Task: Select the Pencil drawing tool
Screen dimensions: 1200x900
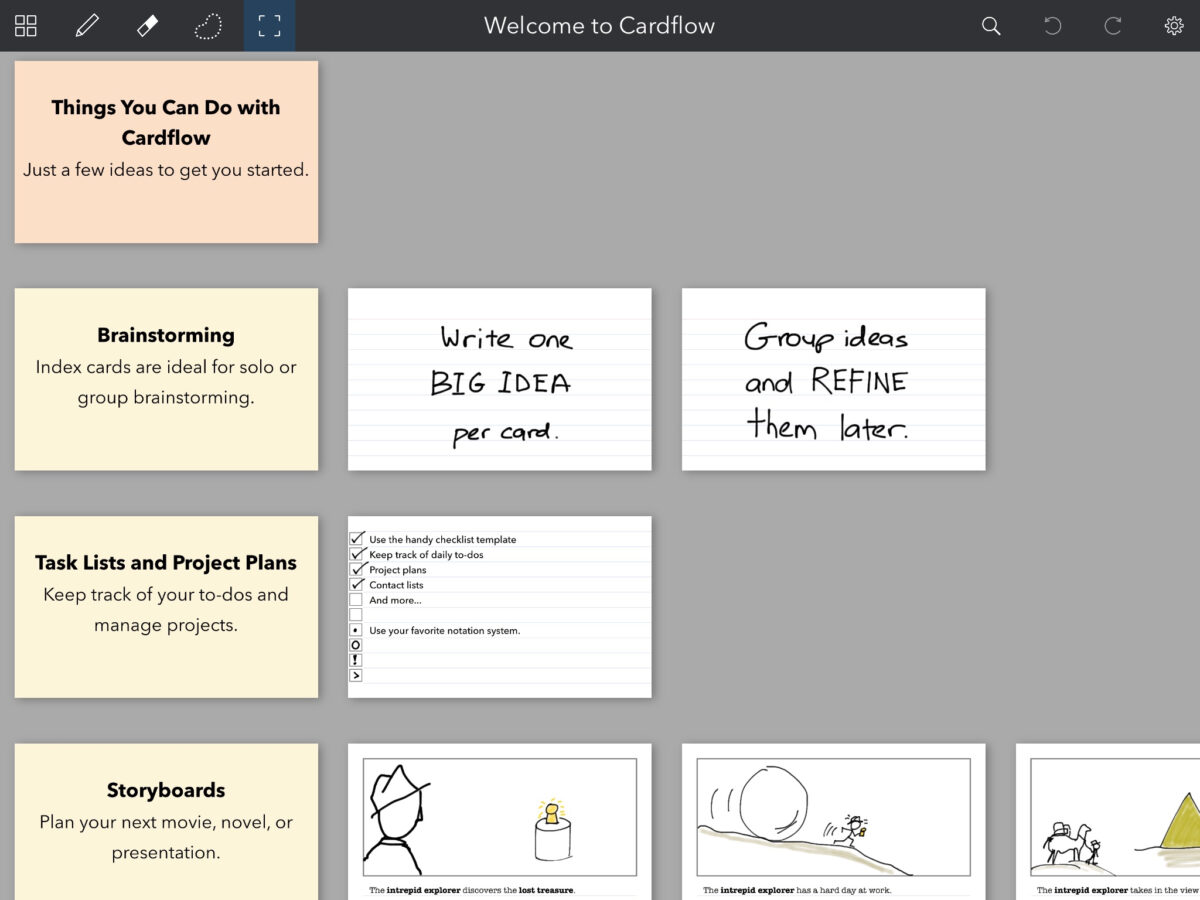Action: pos(87,26)
